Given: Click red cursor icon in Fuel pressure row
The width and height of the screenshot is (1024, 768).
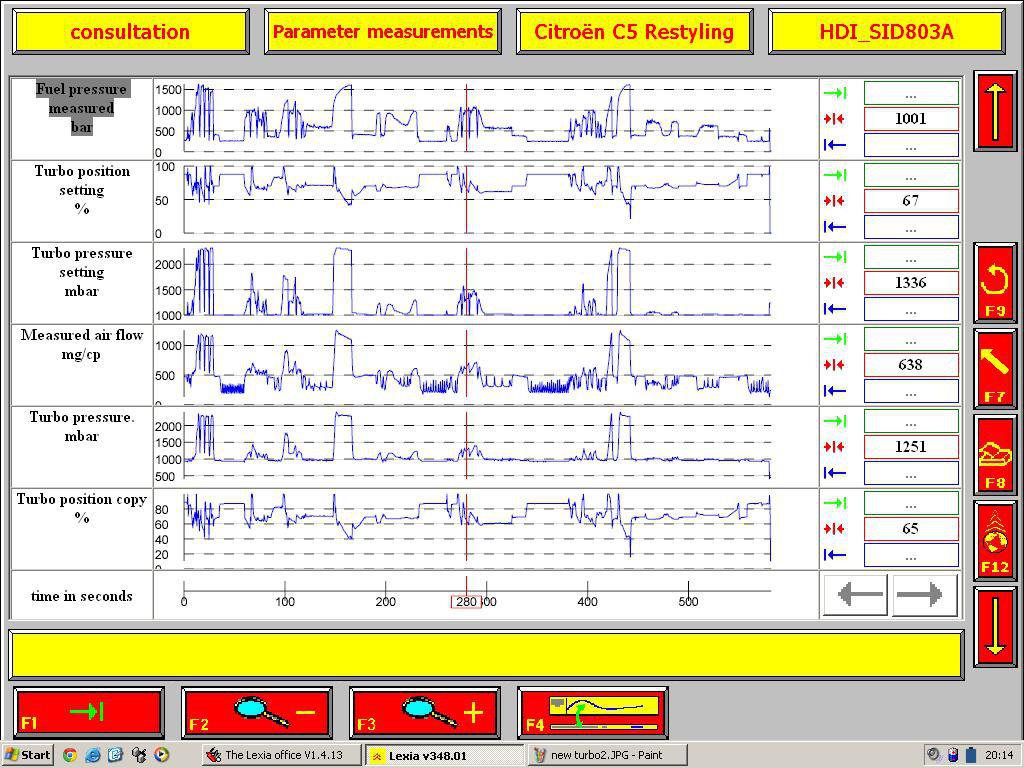Looking at the screenshot, I should click(835, 119).
